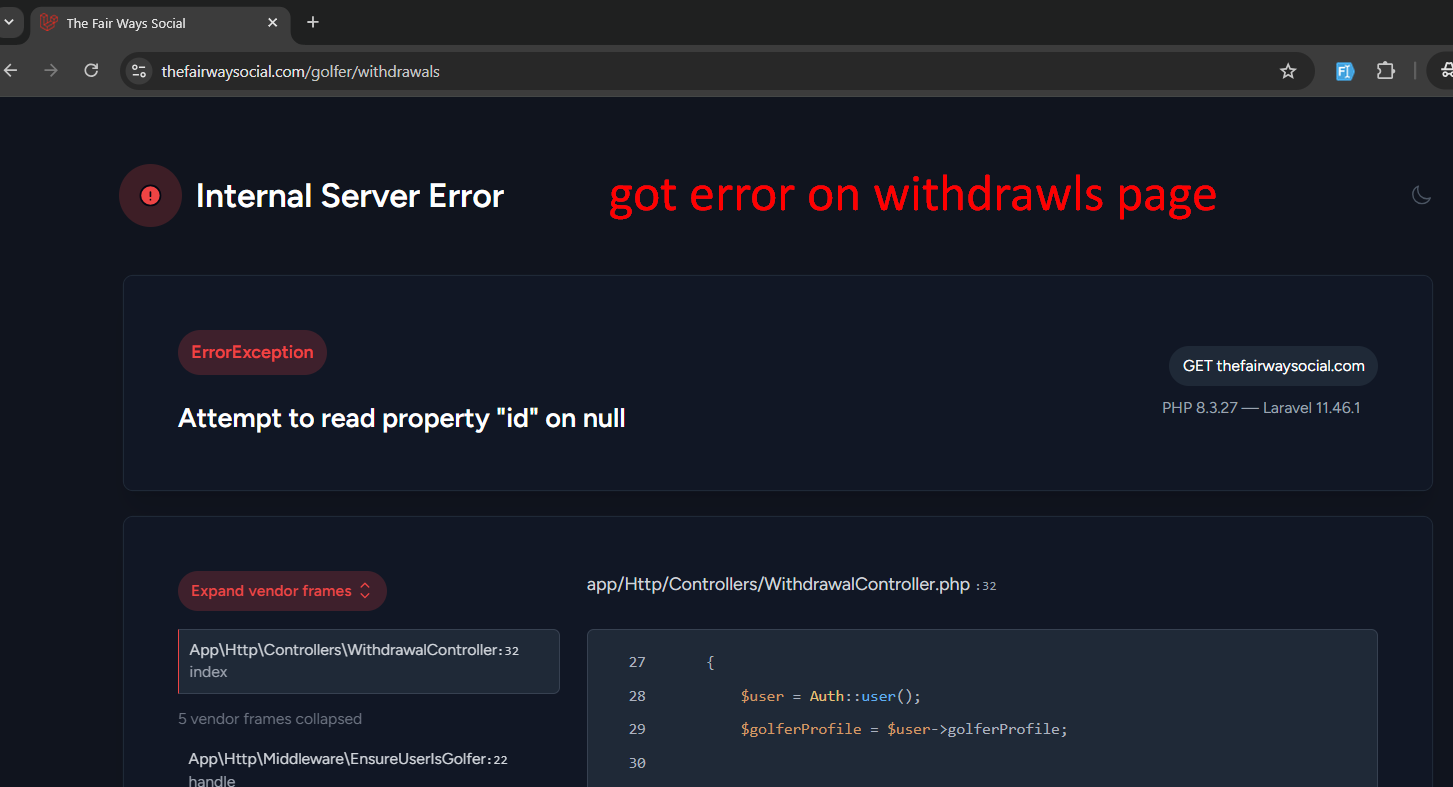The image size is (1453, 787).
Task: Reload the withdrawals page
Action: pyautogui.click(x=91, y=70)
